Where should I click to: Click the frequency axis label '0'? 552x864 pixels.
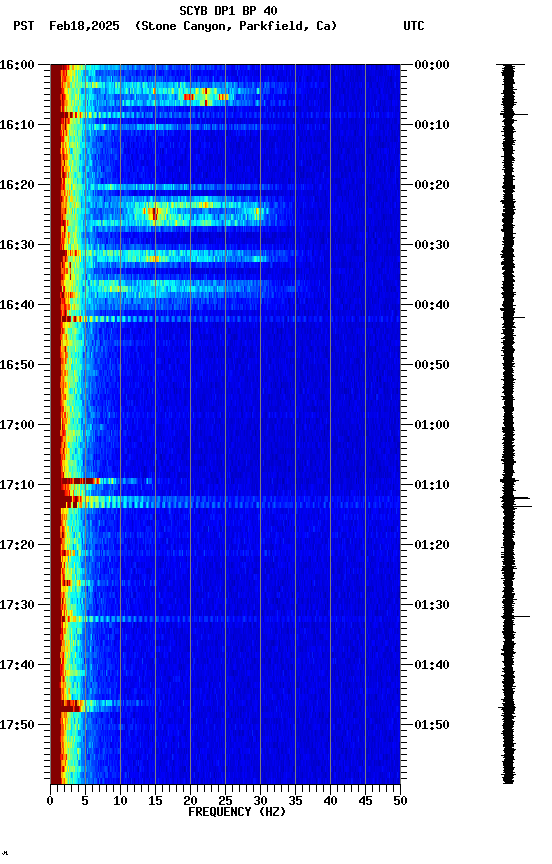pos(50,801)
